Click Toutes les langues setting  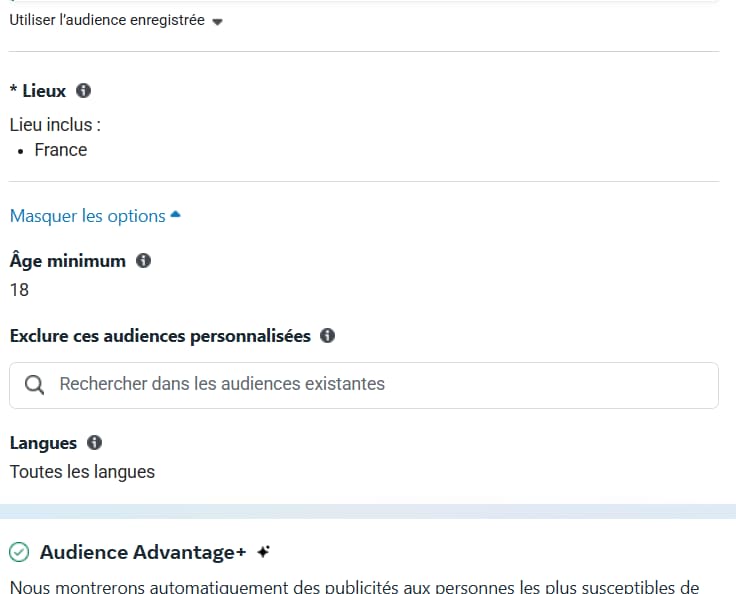(82, 472)
